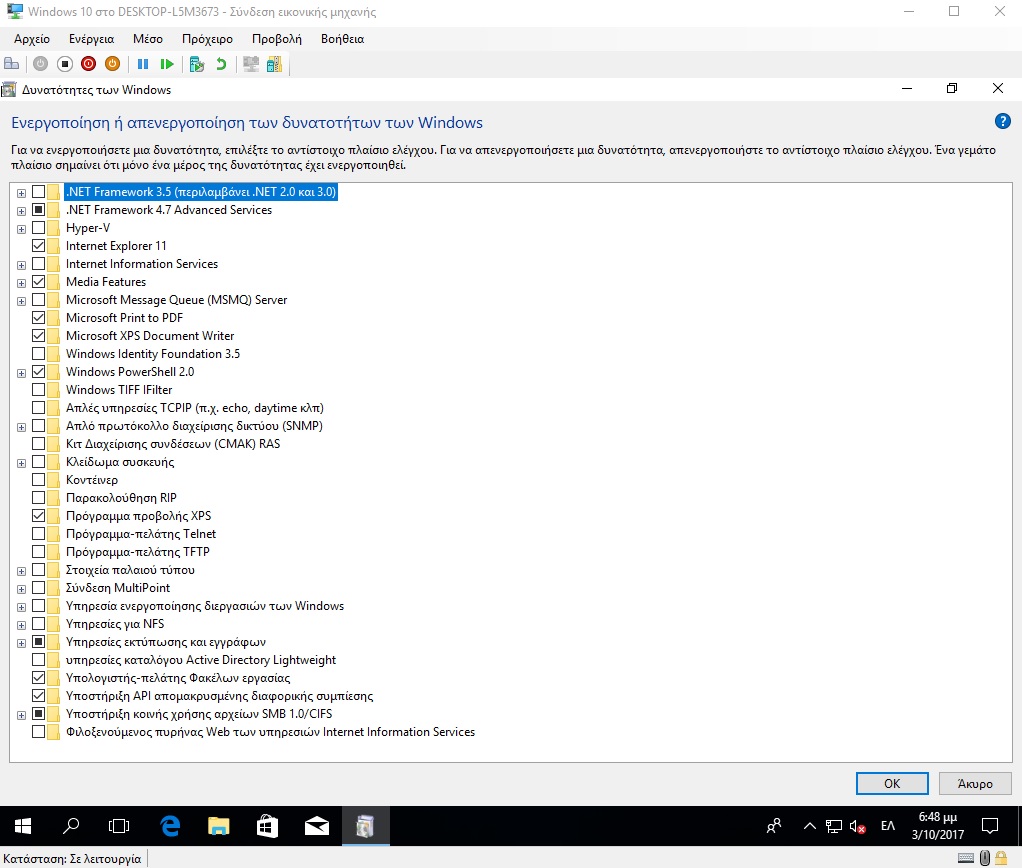Screen dimensions: 1022x868
Task: Open the Ενέργεια menu
Action: coord(91,39)
